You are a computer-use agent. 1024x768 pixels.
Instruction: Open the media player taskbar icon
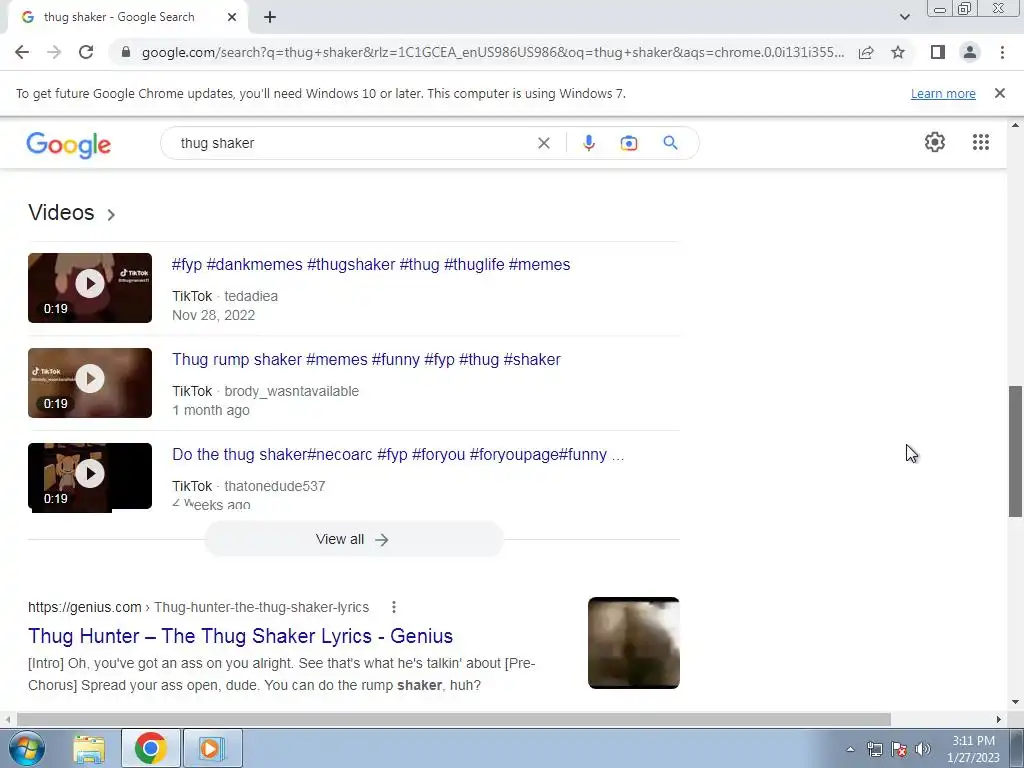(212, 748)
